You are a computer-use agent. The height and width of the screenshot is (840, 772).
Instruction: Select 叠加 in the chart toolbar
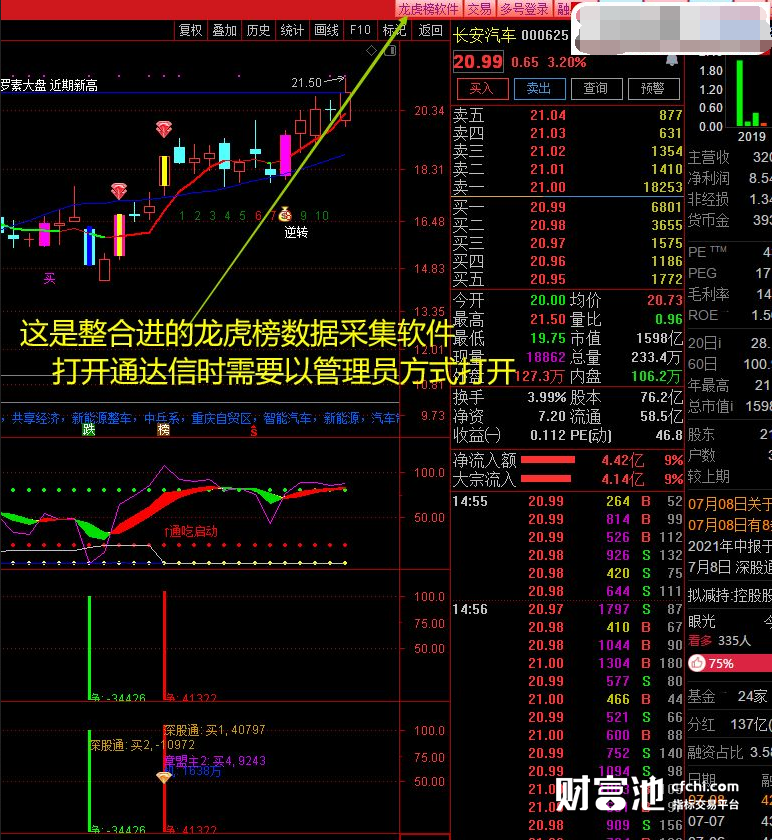tap(224, 30)
